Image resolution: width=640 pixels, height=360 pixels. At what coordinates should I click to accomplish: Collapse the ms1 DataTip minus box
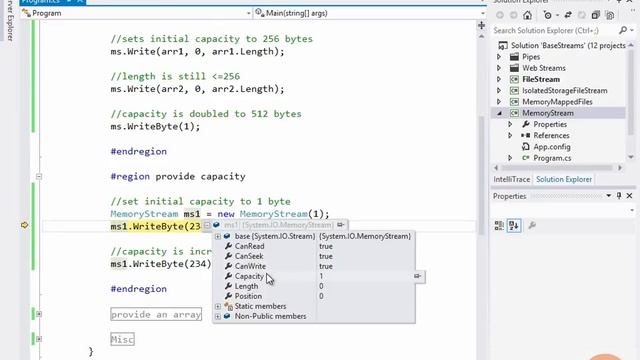click(x=207, y=225)
